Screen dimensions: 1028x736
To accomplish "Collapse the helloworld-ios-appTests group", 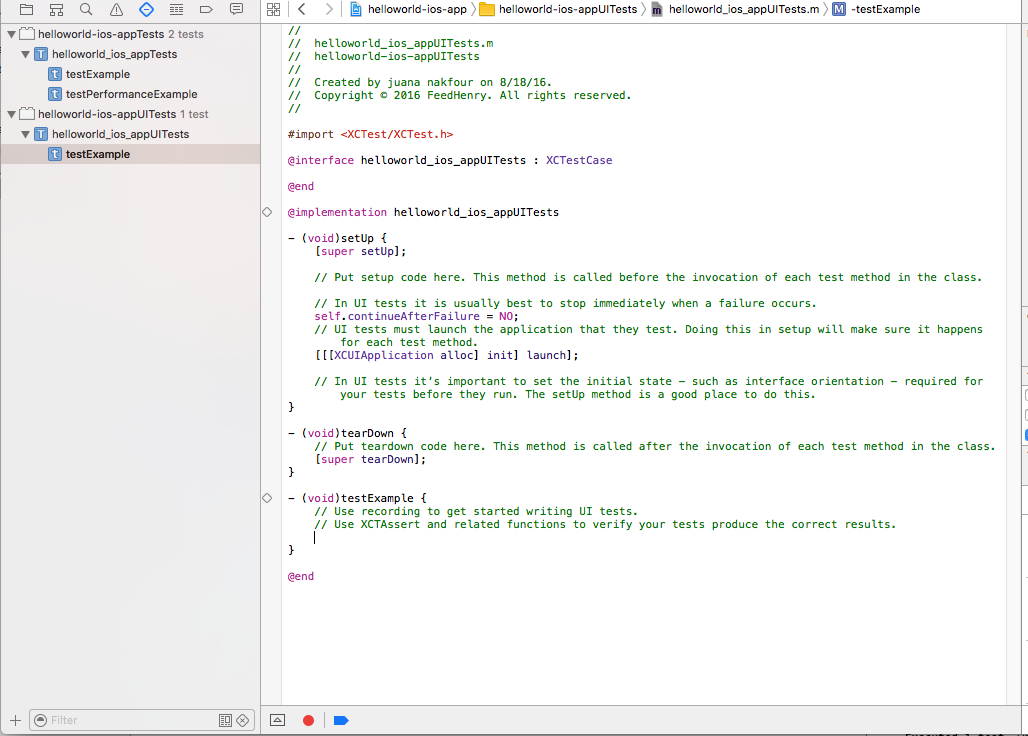I will tap(10, 33).
